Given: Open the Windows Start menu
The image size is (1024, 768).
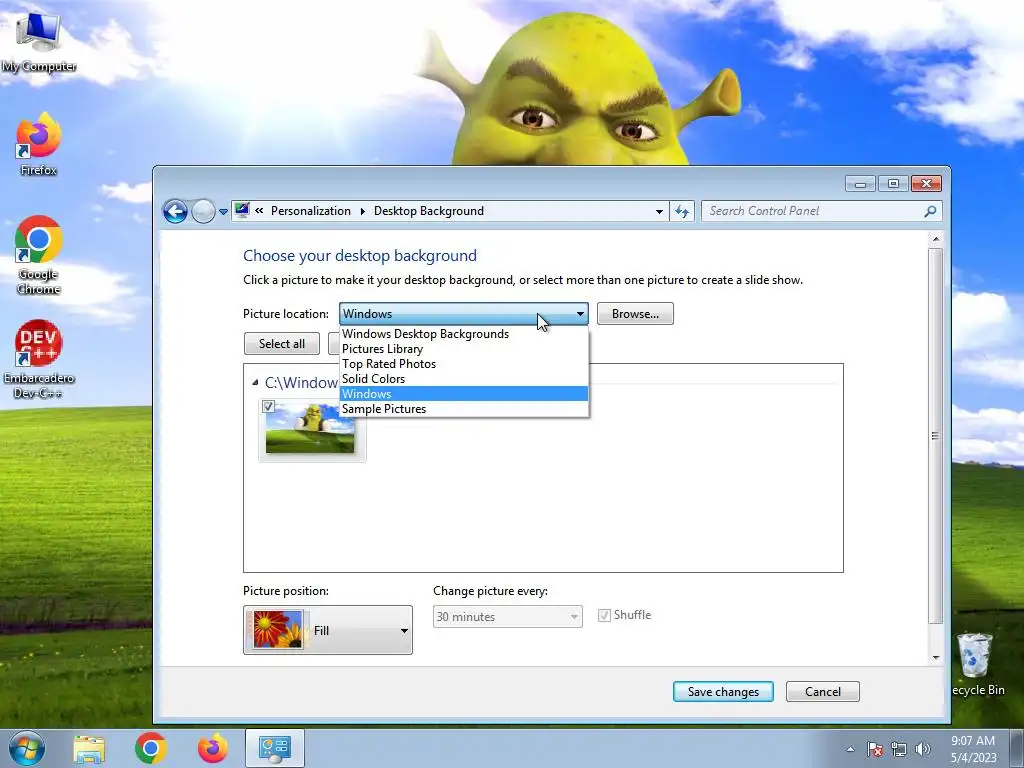Looking at the screenshot, I should tap(27, 748).
